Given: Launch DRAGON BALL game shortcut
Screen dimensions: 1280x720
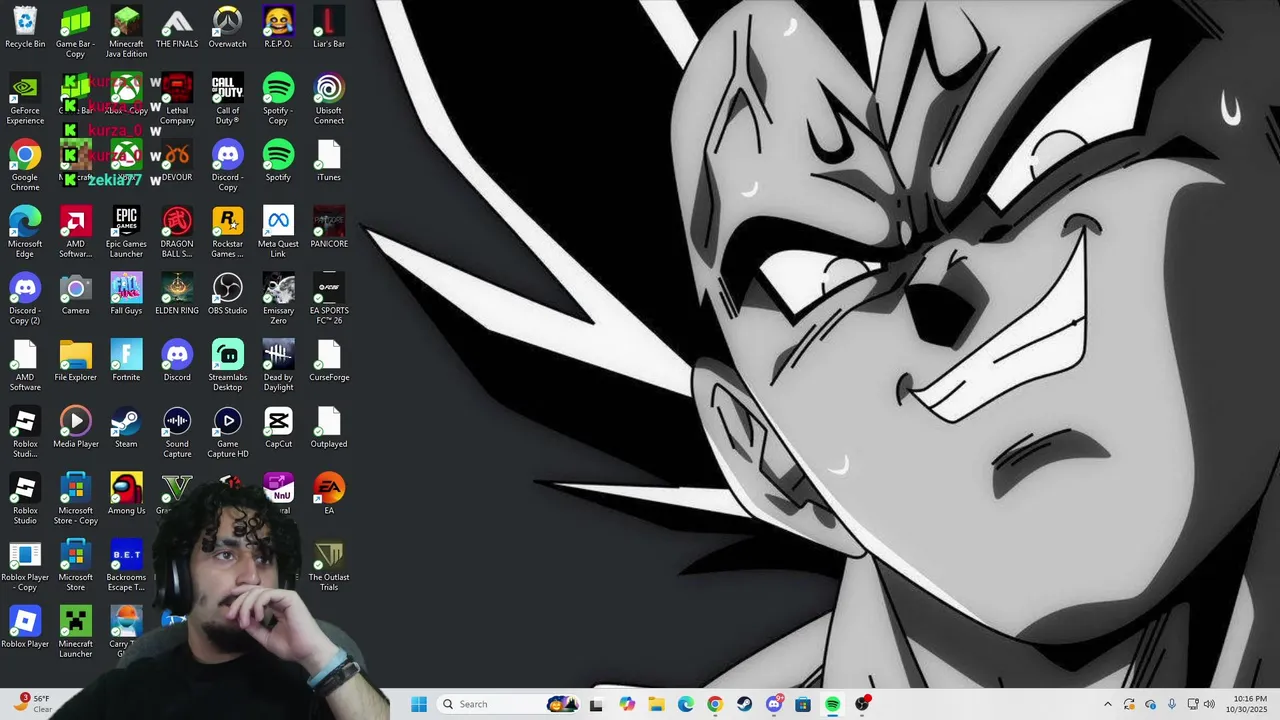Looking at the screenshot, I should tap(177, 231).
